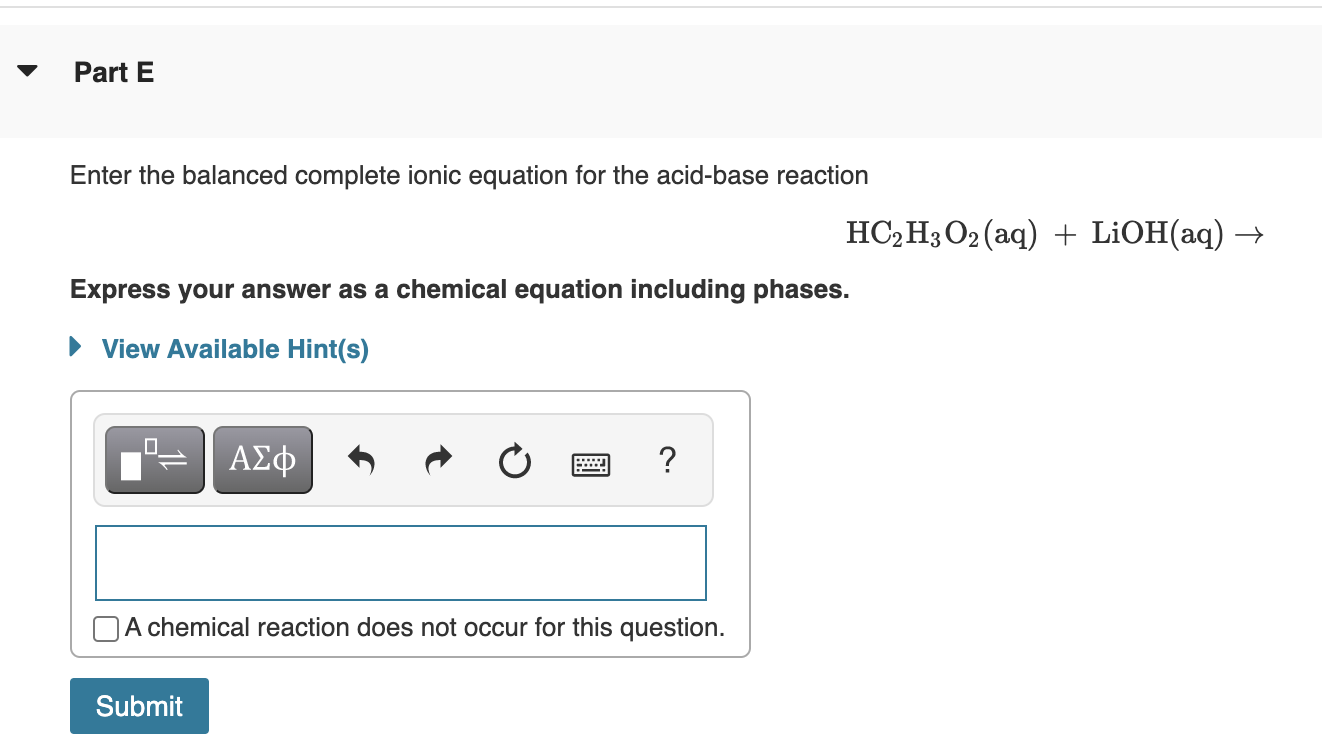Screen dimensions: 1322x753
Task: Select the subscript/superscript template button
Action: click(154, 459)
